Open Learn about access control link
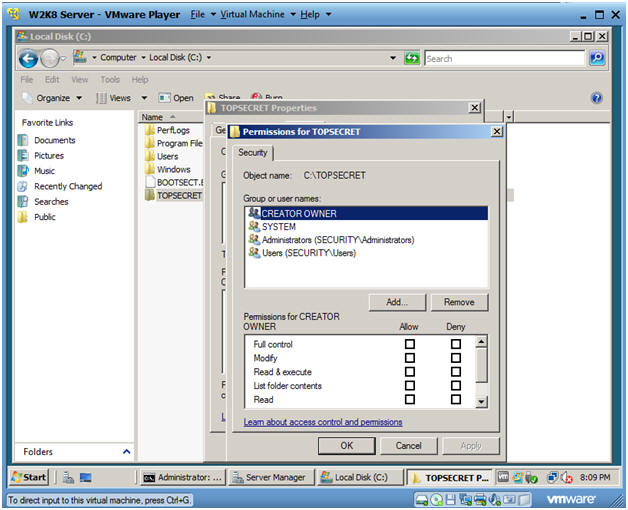 323,422
